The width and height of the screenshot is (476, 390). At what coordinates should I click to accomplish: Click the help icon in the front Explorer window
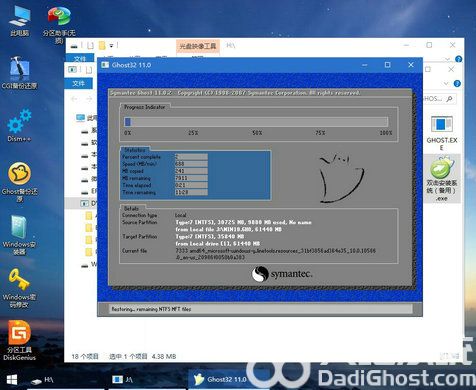(457, 83)
